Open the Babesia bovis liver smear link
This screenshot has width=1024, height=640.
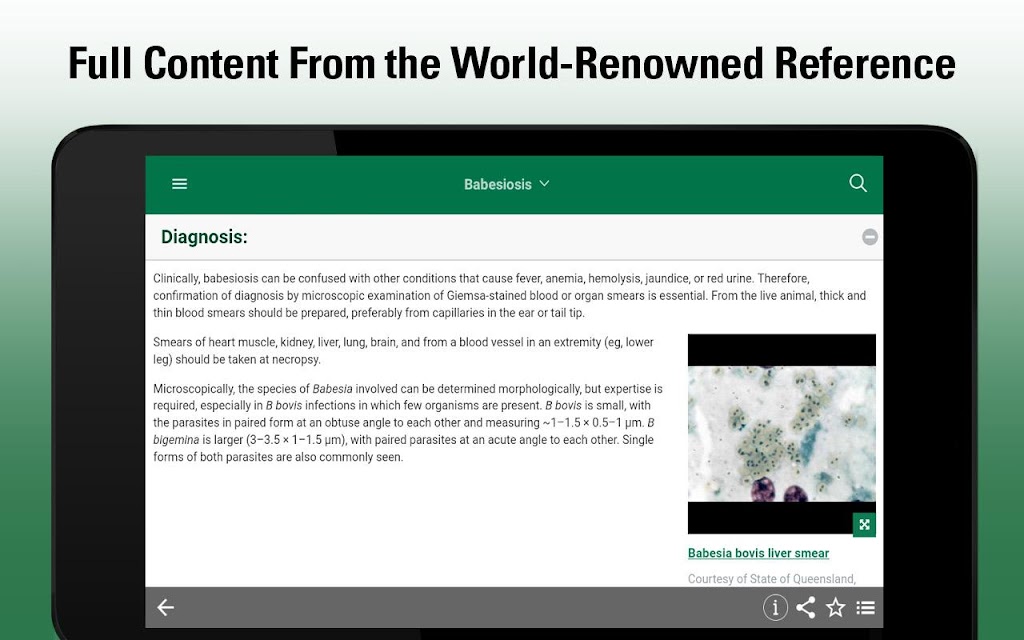758,553
